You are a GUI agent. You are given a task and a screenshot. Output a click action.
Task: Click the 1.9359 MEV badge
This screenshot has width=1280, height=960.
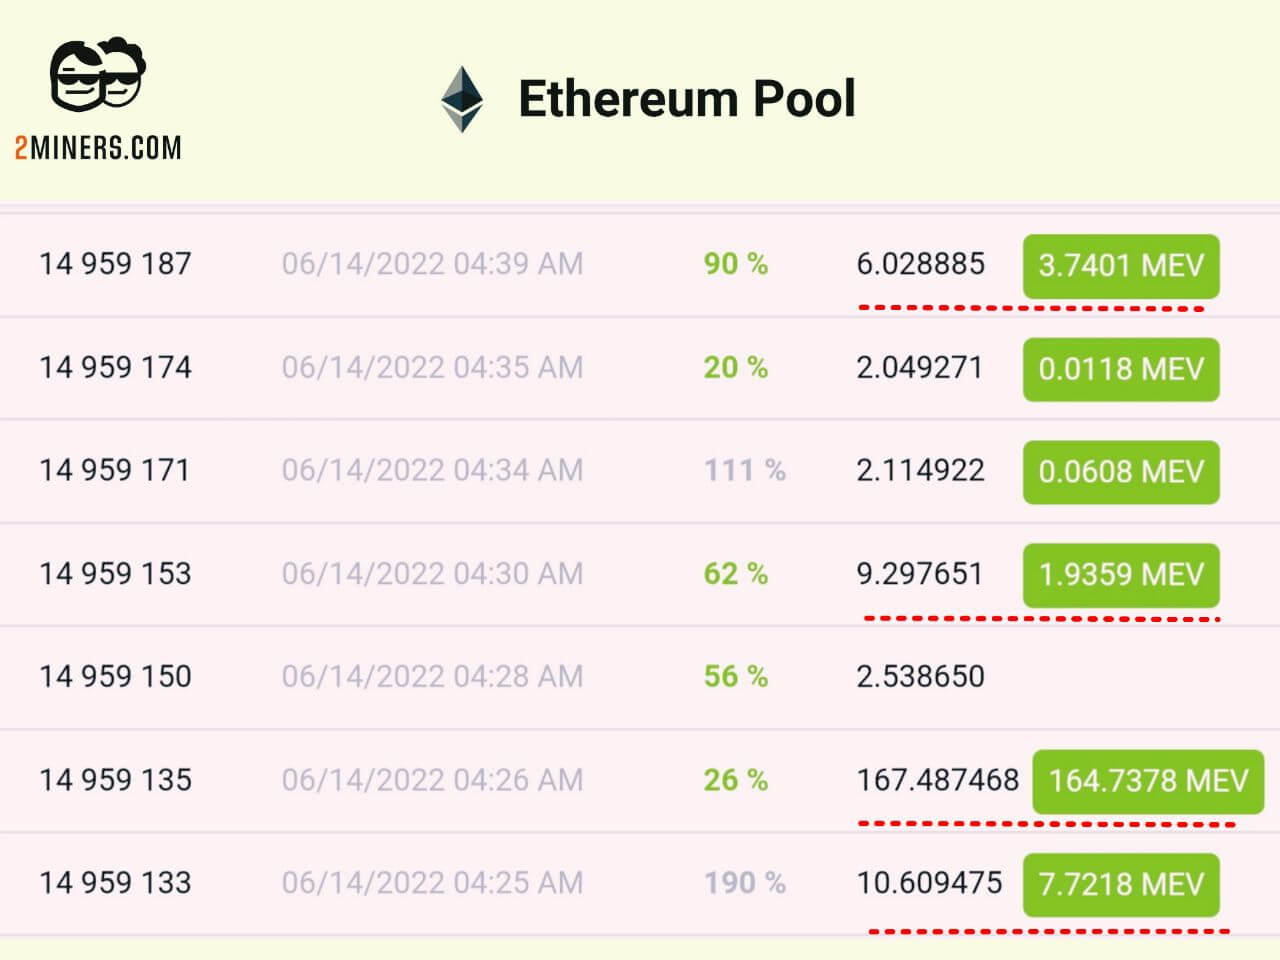tap(1120, 574)
